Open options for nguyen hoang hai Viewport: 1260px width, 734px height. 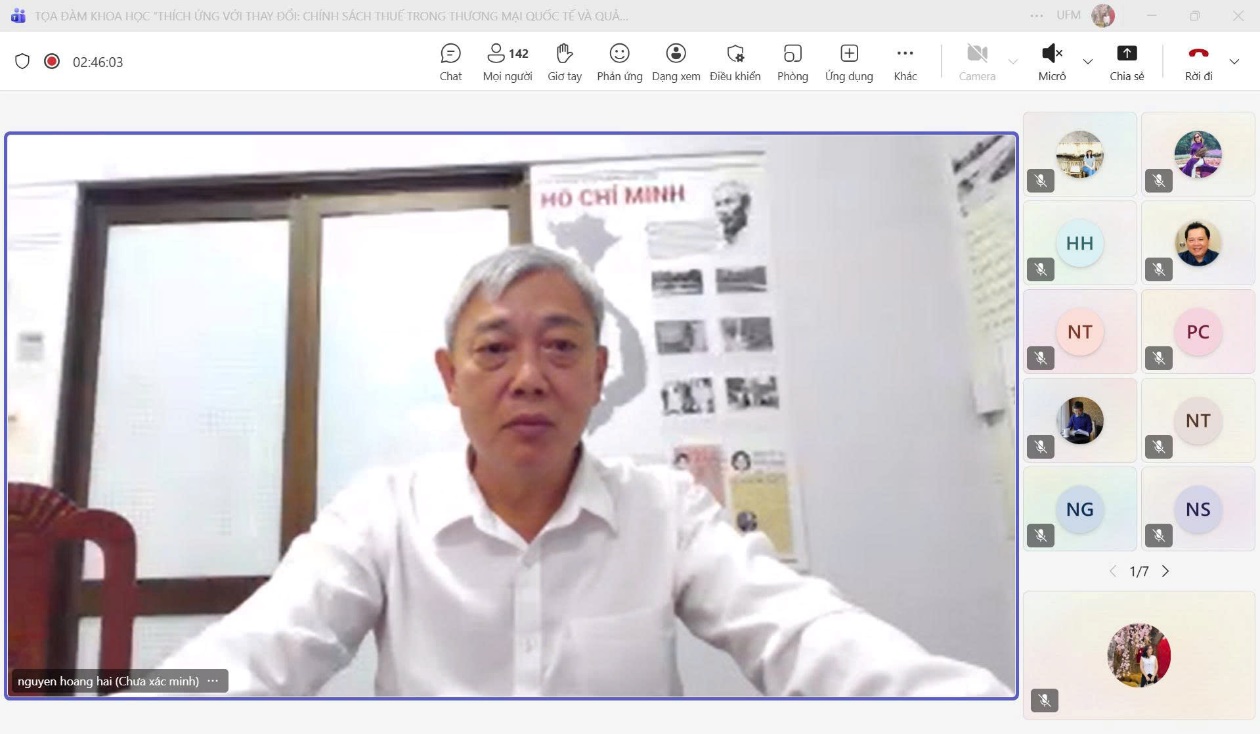click(212, 681)
